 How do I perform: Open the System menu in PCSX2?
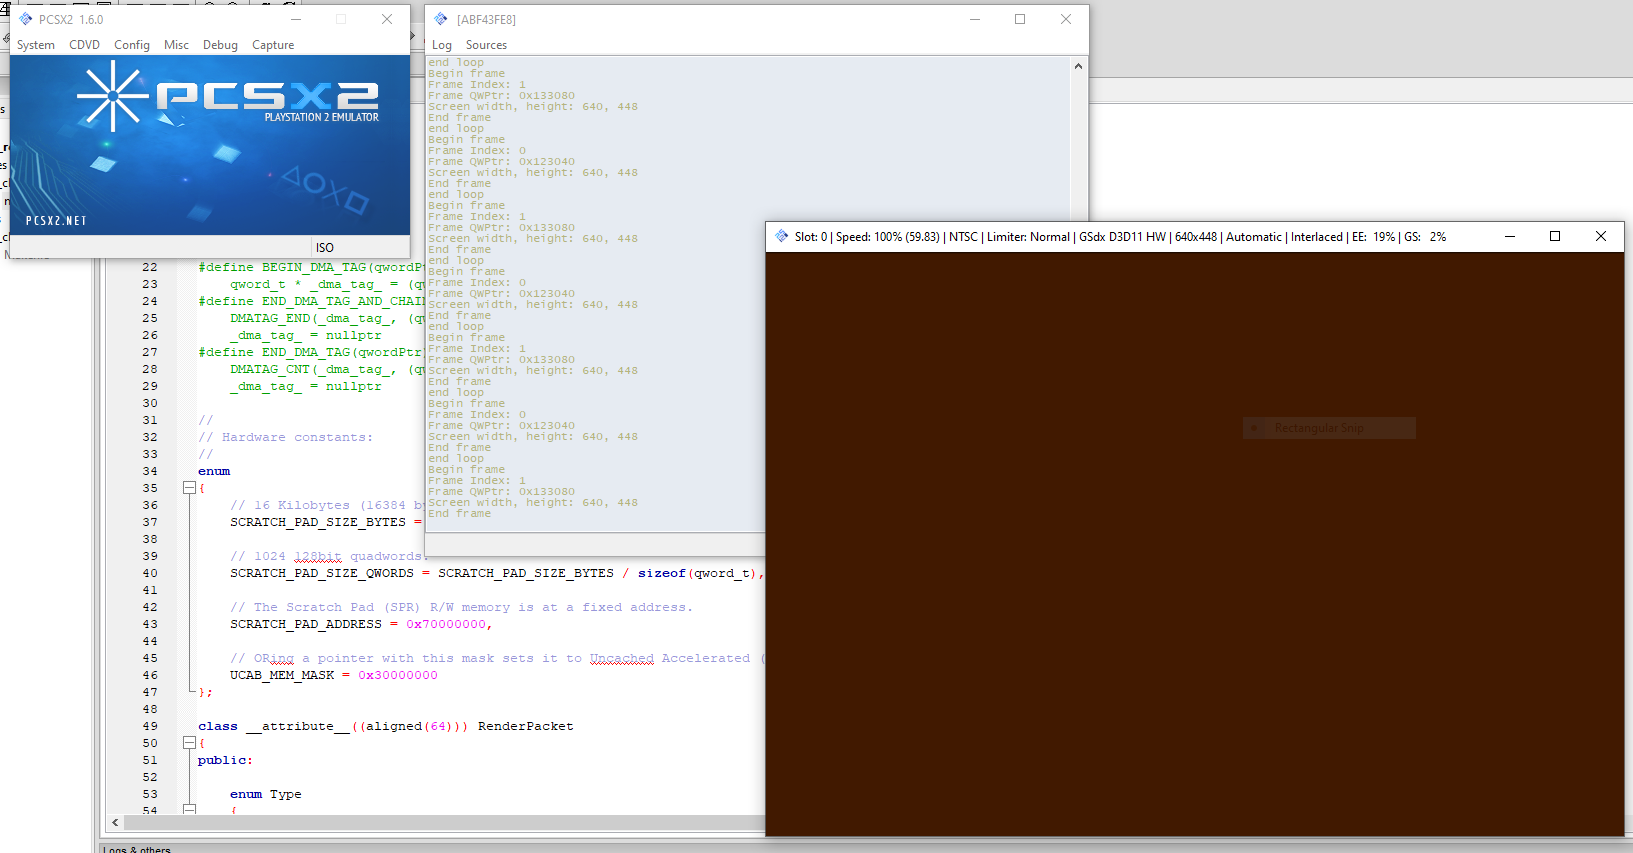point(36,45)
